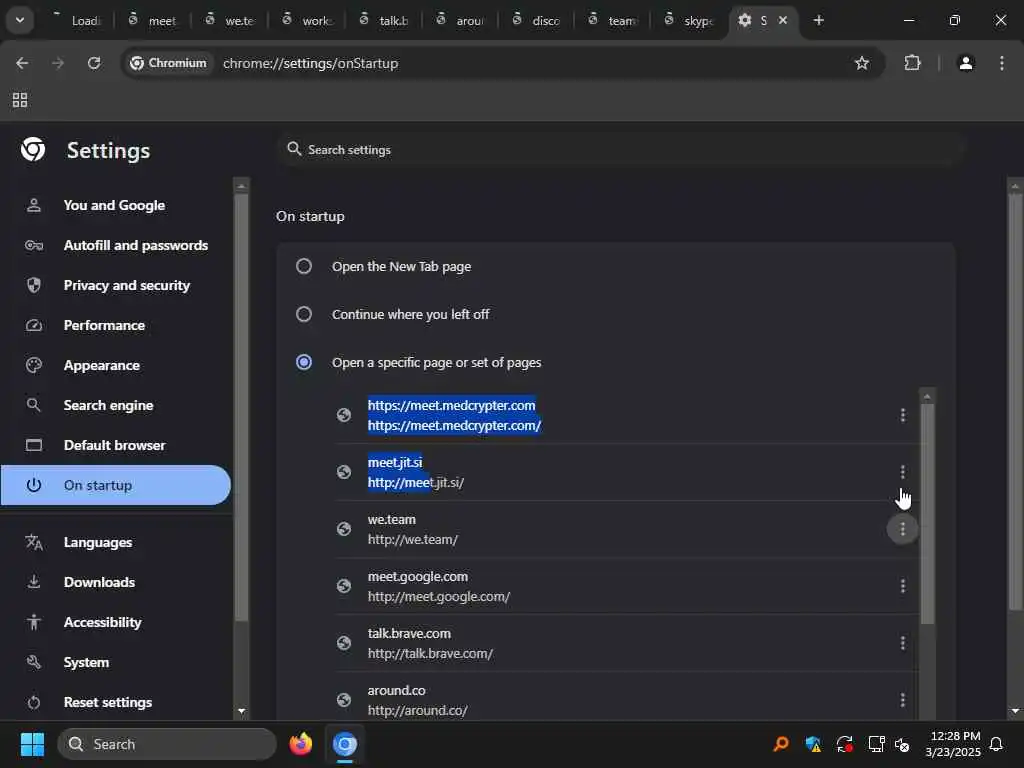Image resolution: width=1024 pixels, height=768 pixels.
Task: Switch to the meet tab
Action: [153, 20]
